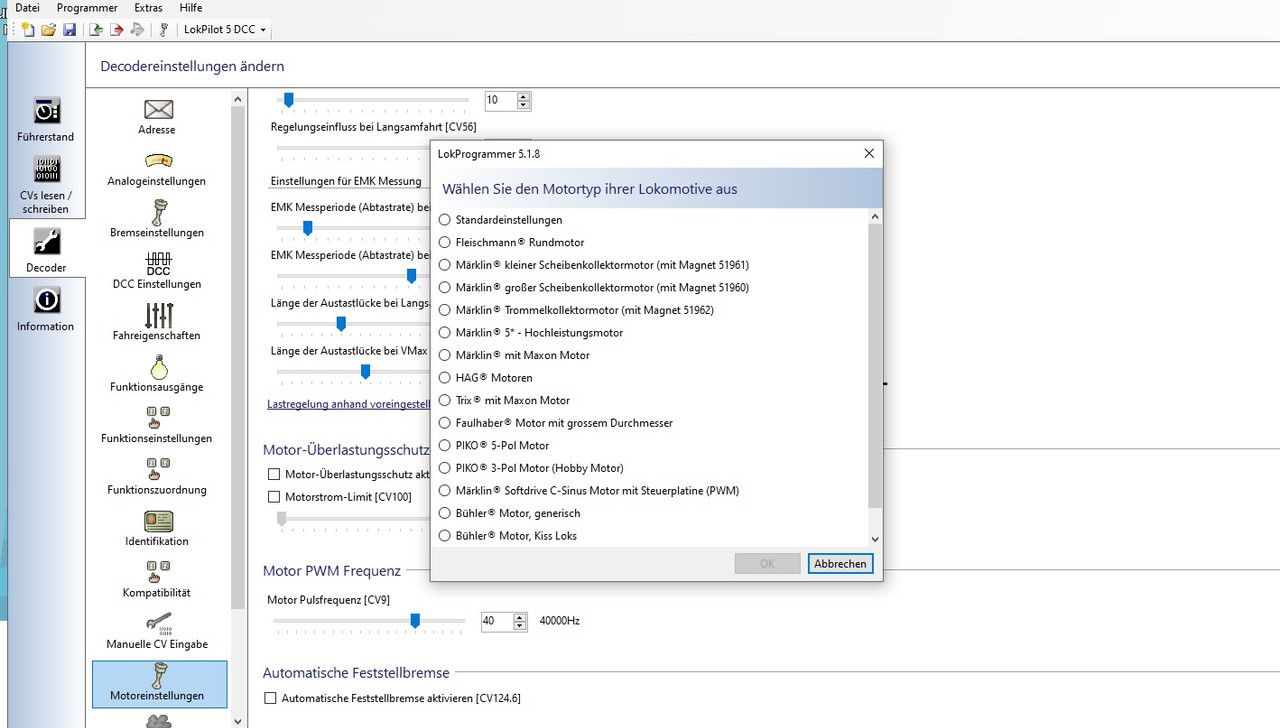Click Abbrechen in the dialog
The width and height of the screenshot is (1280, 728).
click(x=840, y=563)
